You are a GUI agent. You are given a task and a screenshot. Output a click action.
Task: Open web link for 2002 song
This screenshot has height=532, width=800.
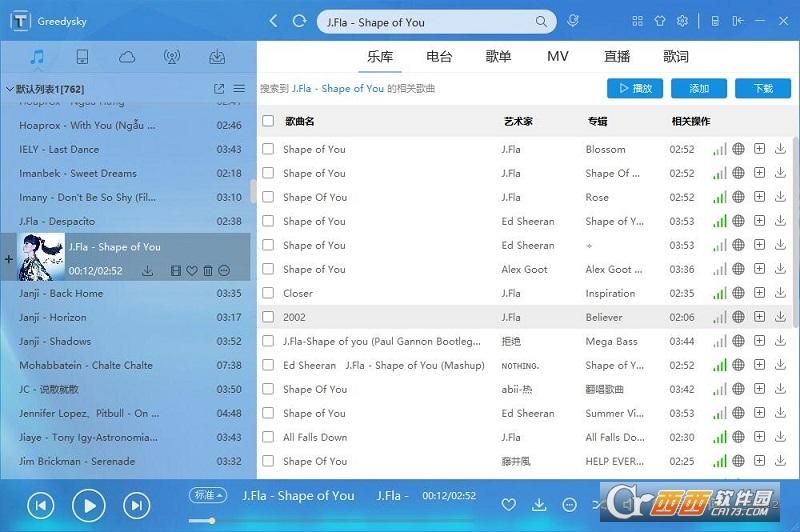coord(738,317)
